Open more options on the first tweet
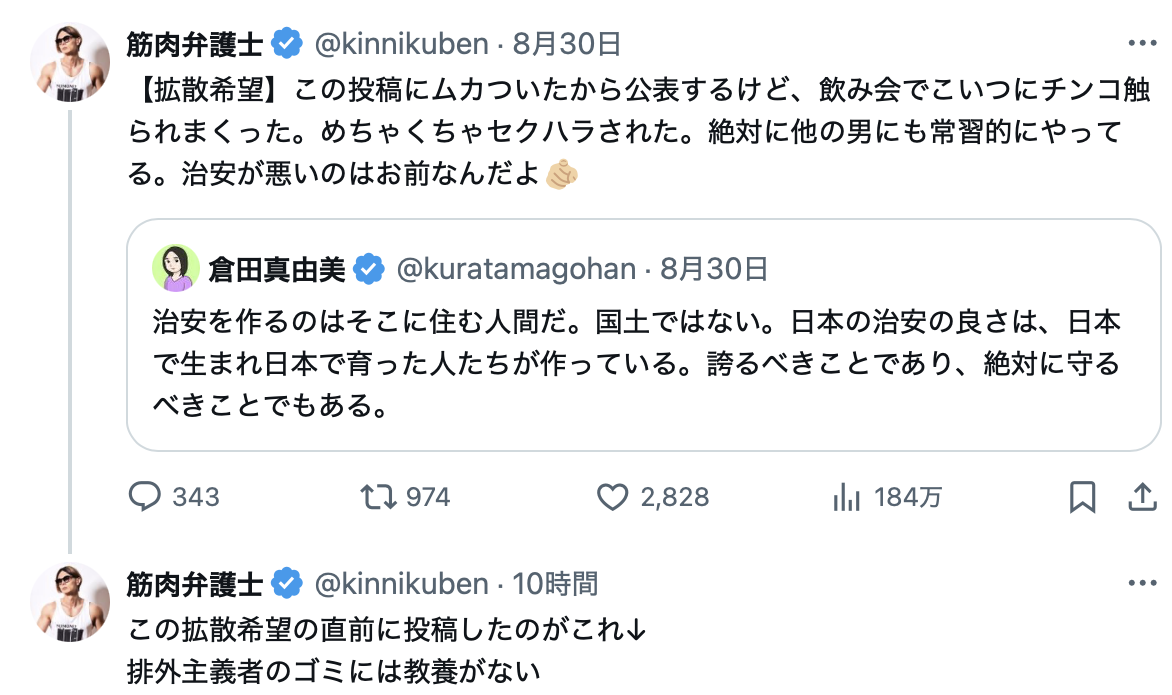The height and width of the screenshot is (695, 1172). 1142,44
